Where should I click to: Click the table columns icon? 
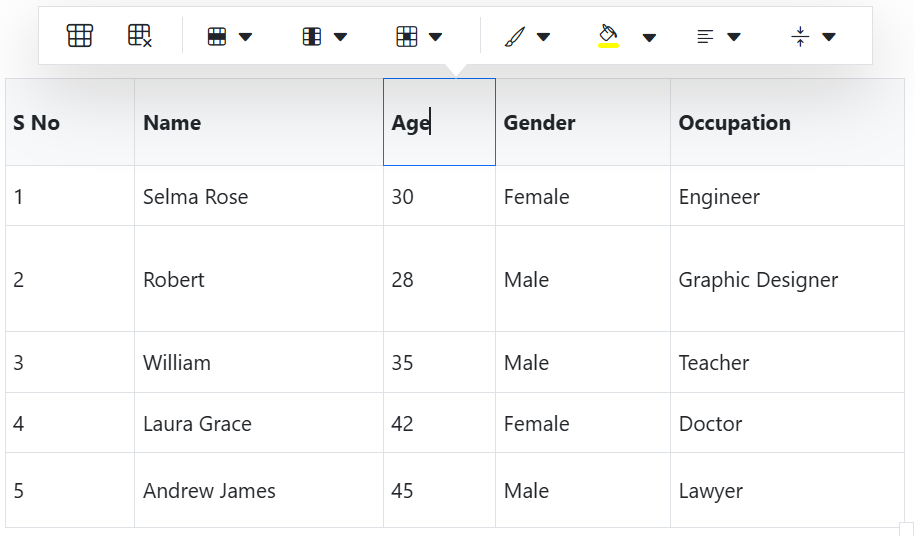(x=312, y=37)
